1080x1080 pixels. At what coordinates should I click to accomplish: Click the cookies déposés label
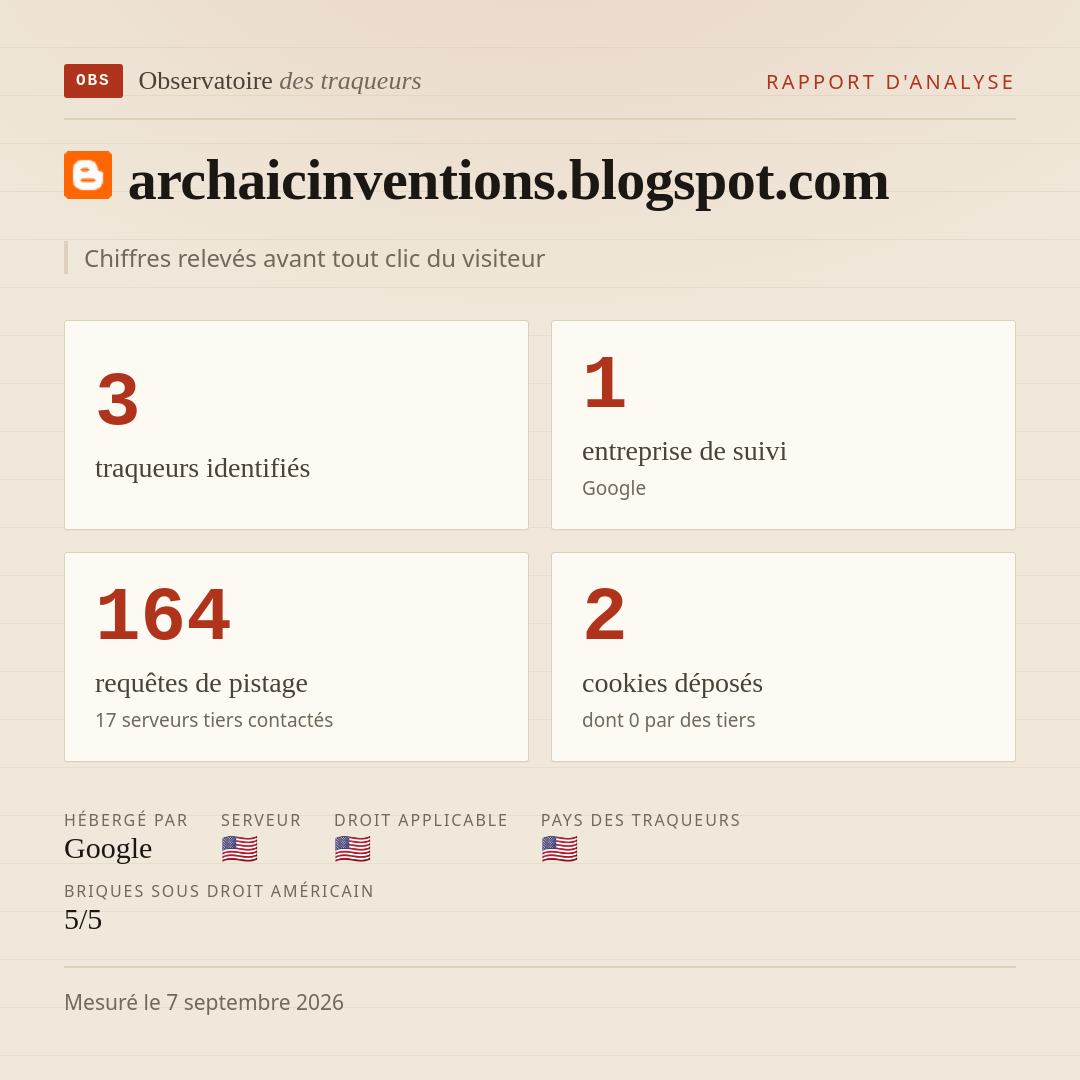[x=672, y=683]
